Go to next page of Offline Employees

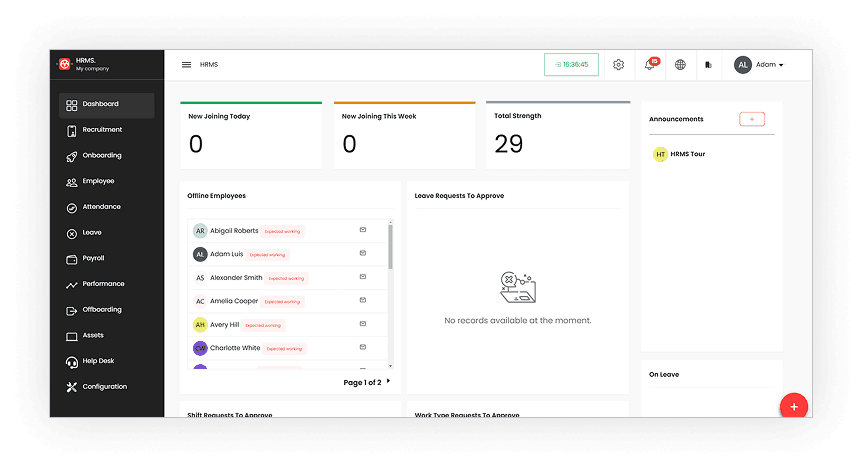click(x=388, y=382)
